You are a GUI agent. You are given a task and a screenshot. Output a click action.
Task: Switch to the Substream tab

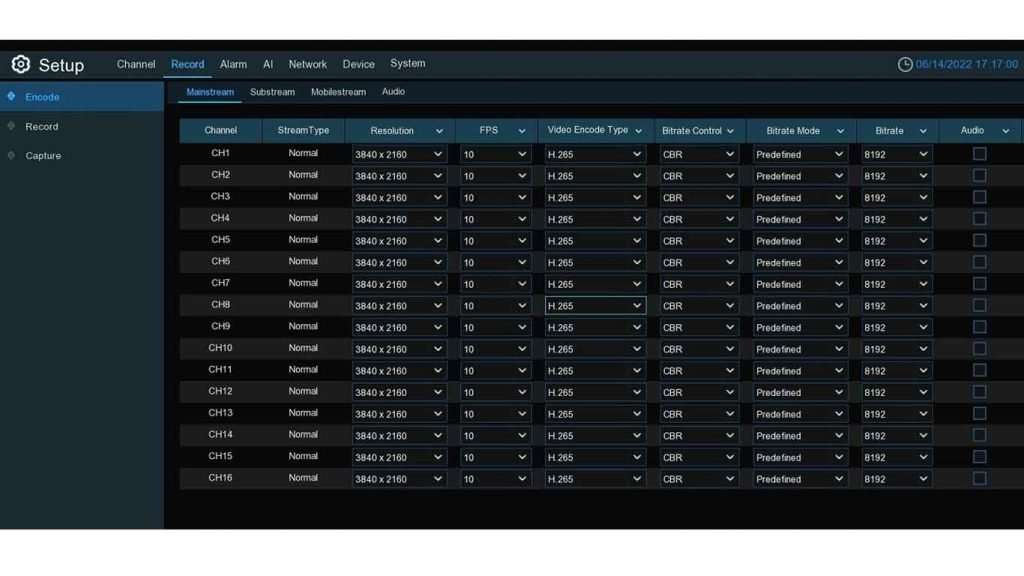tap(272, 91)
